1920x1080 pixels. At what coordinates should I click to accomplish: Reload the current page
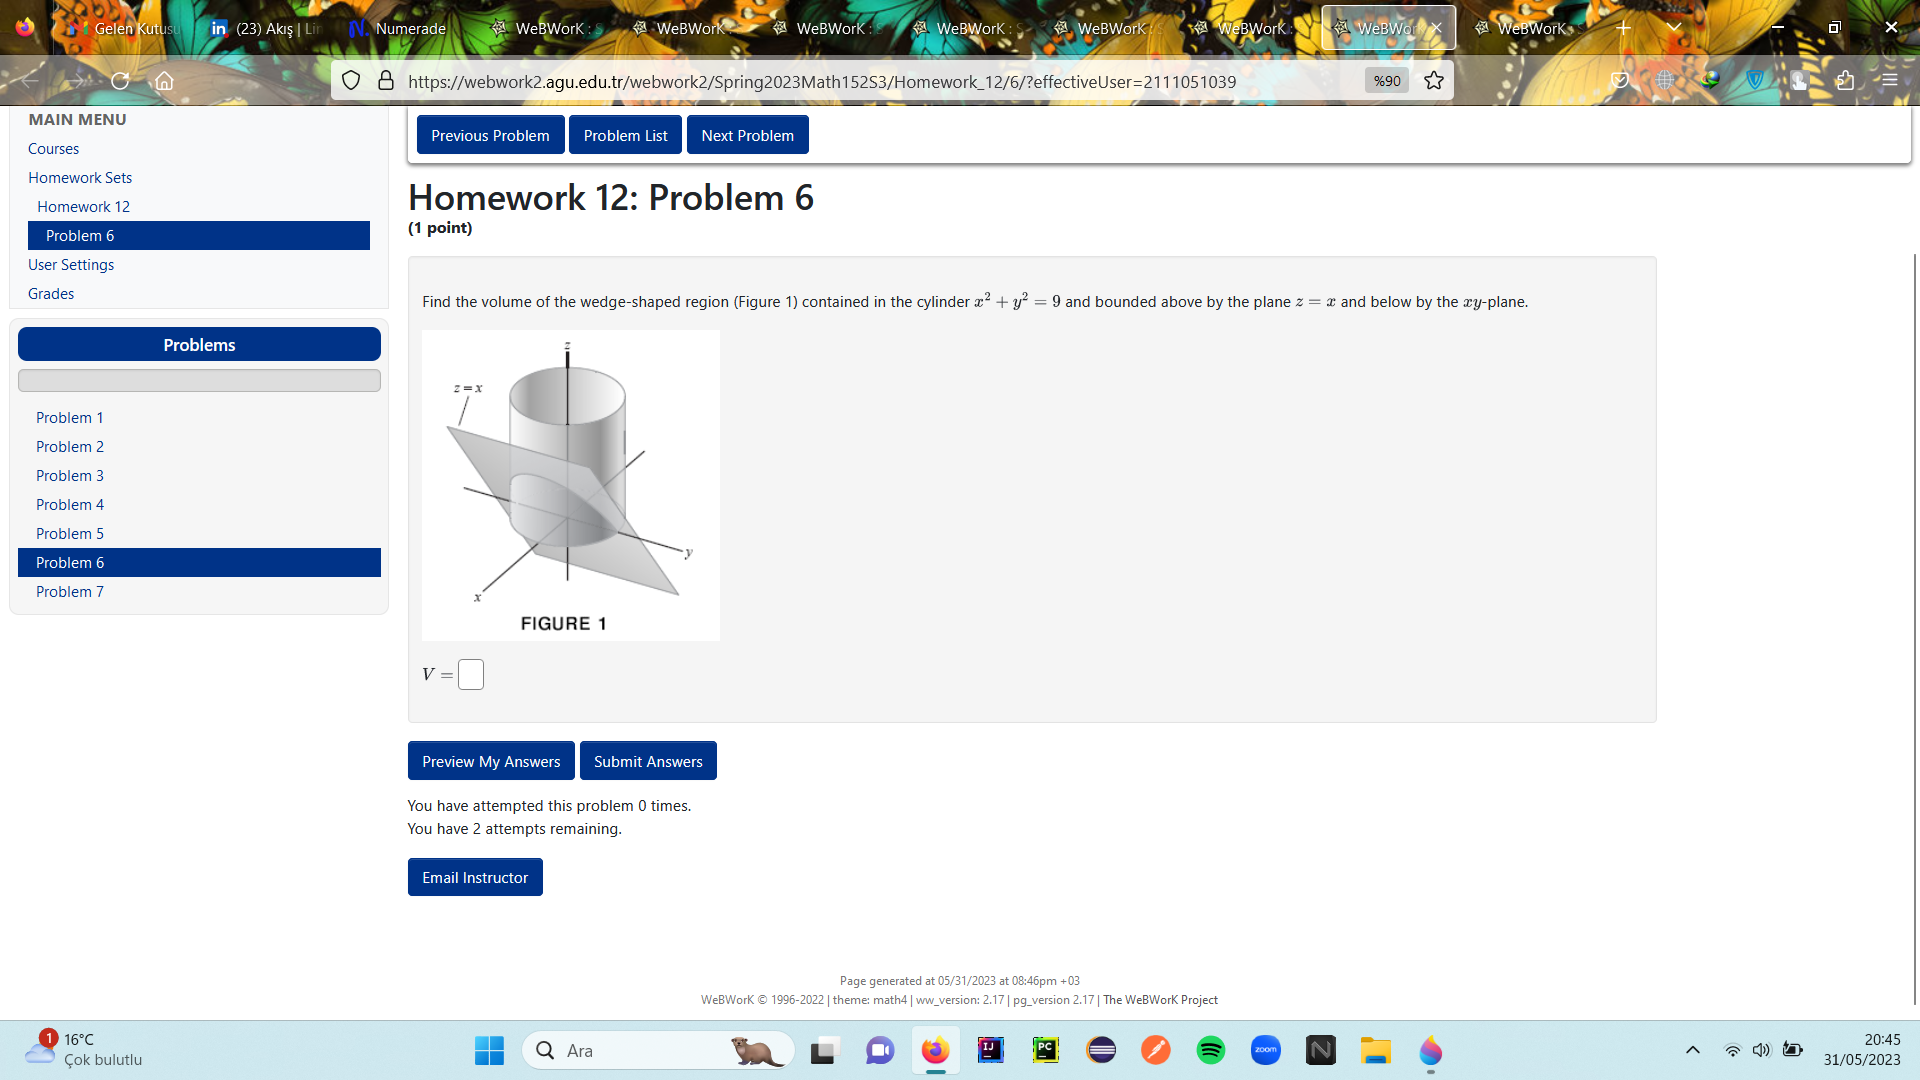120,80
